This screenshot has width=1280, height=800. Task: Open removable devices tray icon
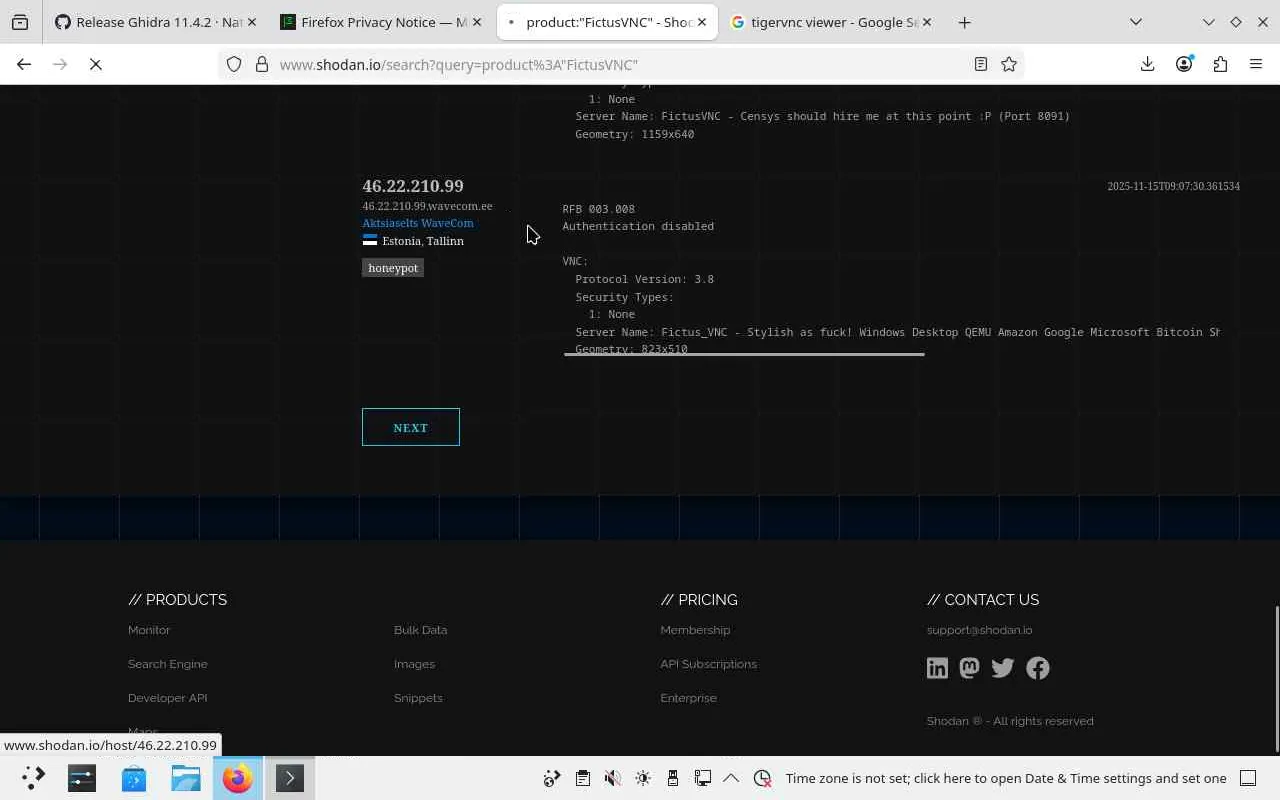click(x=673, y=778)
